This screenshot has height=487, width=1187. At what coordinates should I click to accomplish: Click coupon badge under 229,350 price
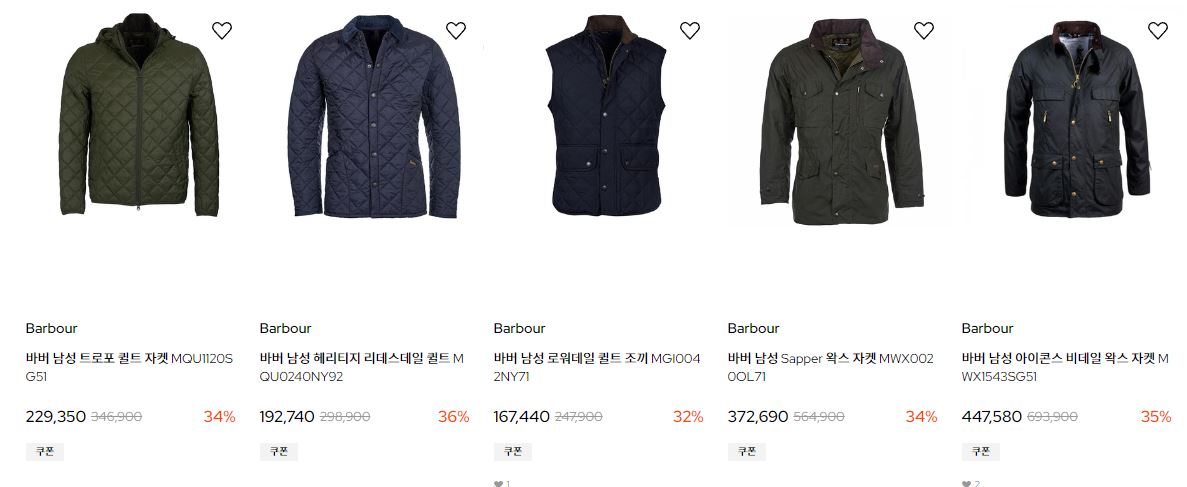pos(45,451)
